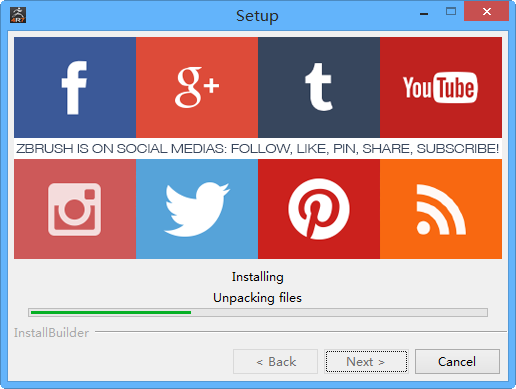This screenshot has height=389, width=516.
Task: Click the ZBrush 4R7 title bar icon
Action: (18, 15)
